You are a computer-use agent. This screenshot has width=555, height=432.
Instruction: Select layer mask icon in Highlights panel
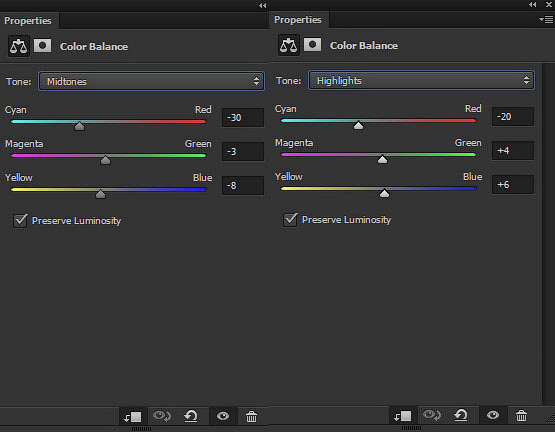(x=312, y=45)
